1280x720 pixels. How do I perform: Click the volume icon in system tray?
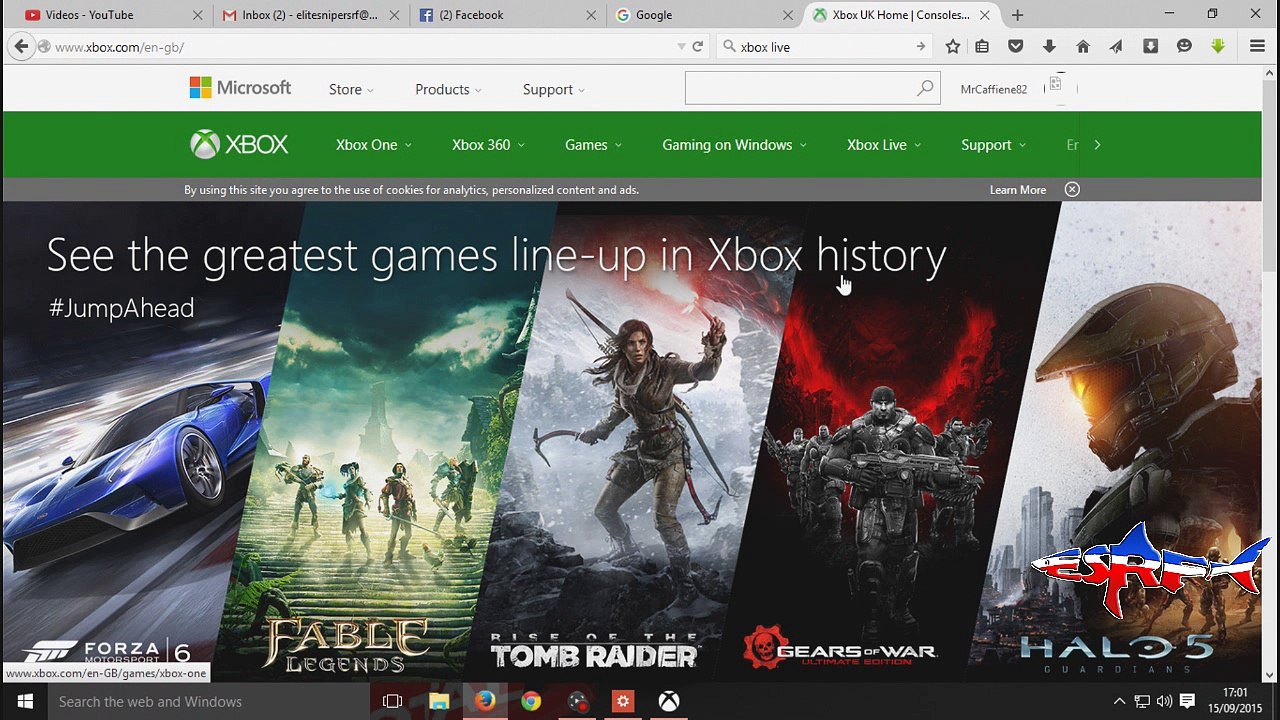(1164, 702)
